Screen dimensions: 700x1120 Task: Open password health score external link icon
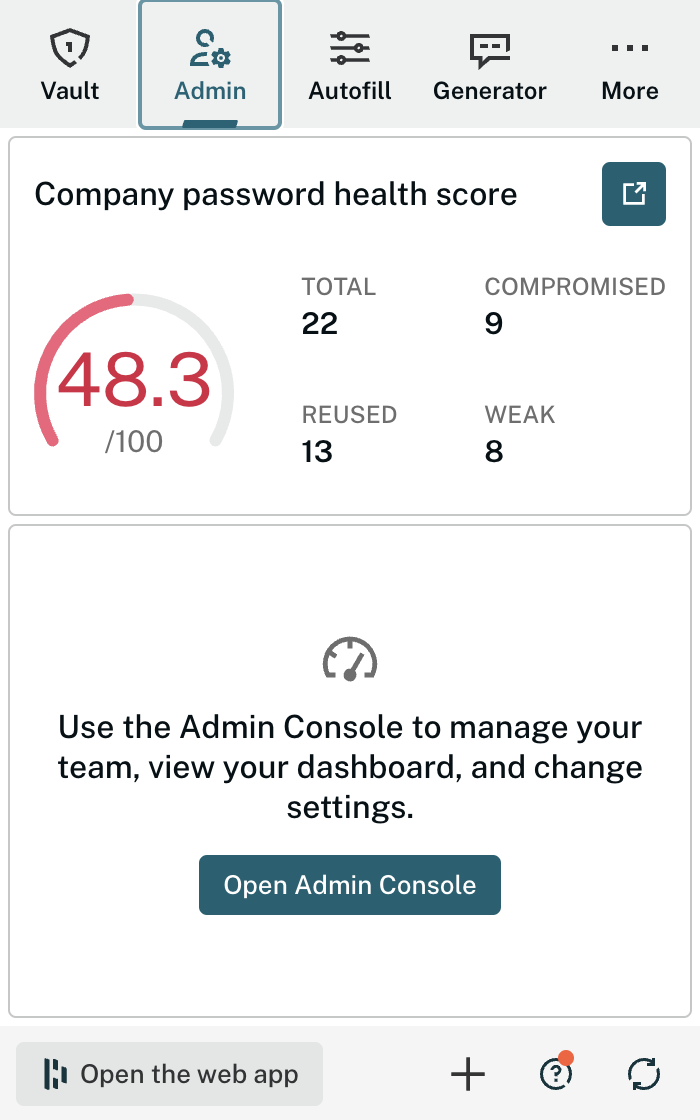(633, 194)
